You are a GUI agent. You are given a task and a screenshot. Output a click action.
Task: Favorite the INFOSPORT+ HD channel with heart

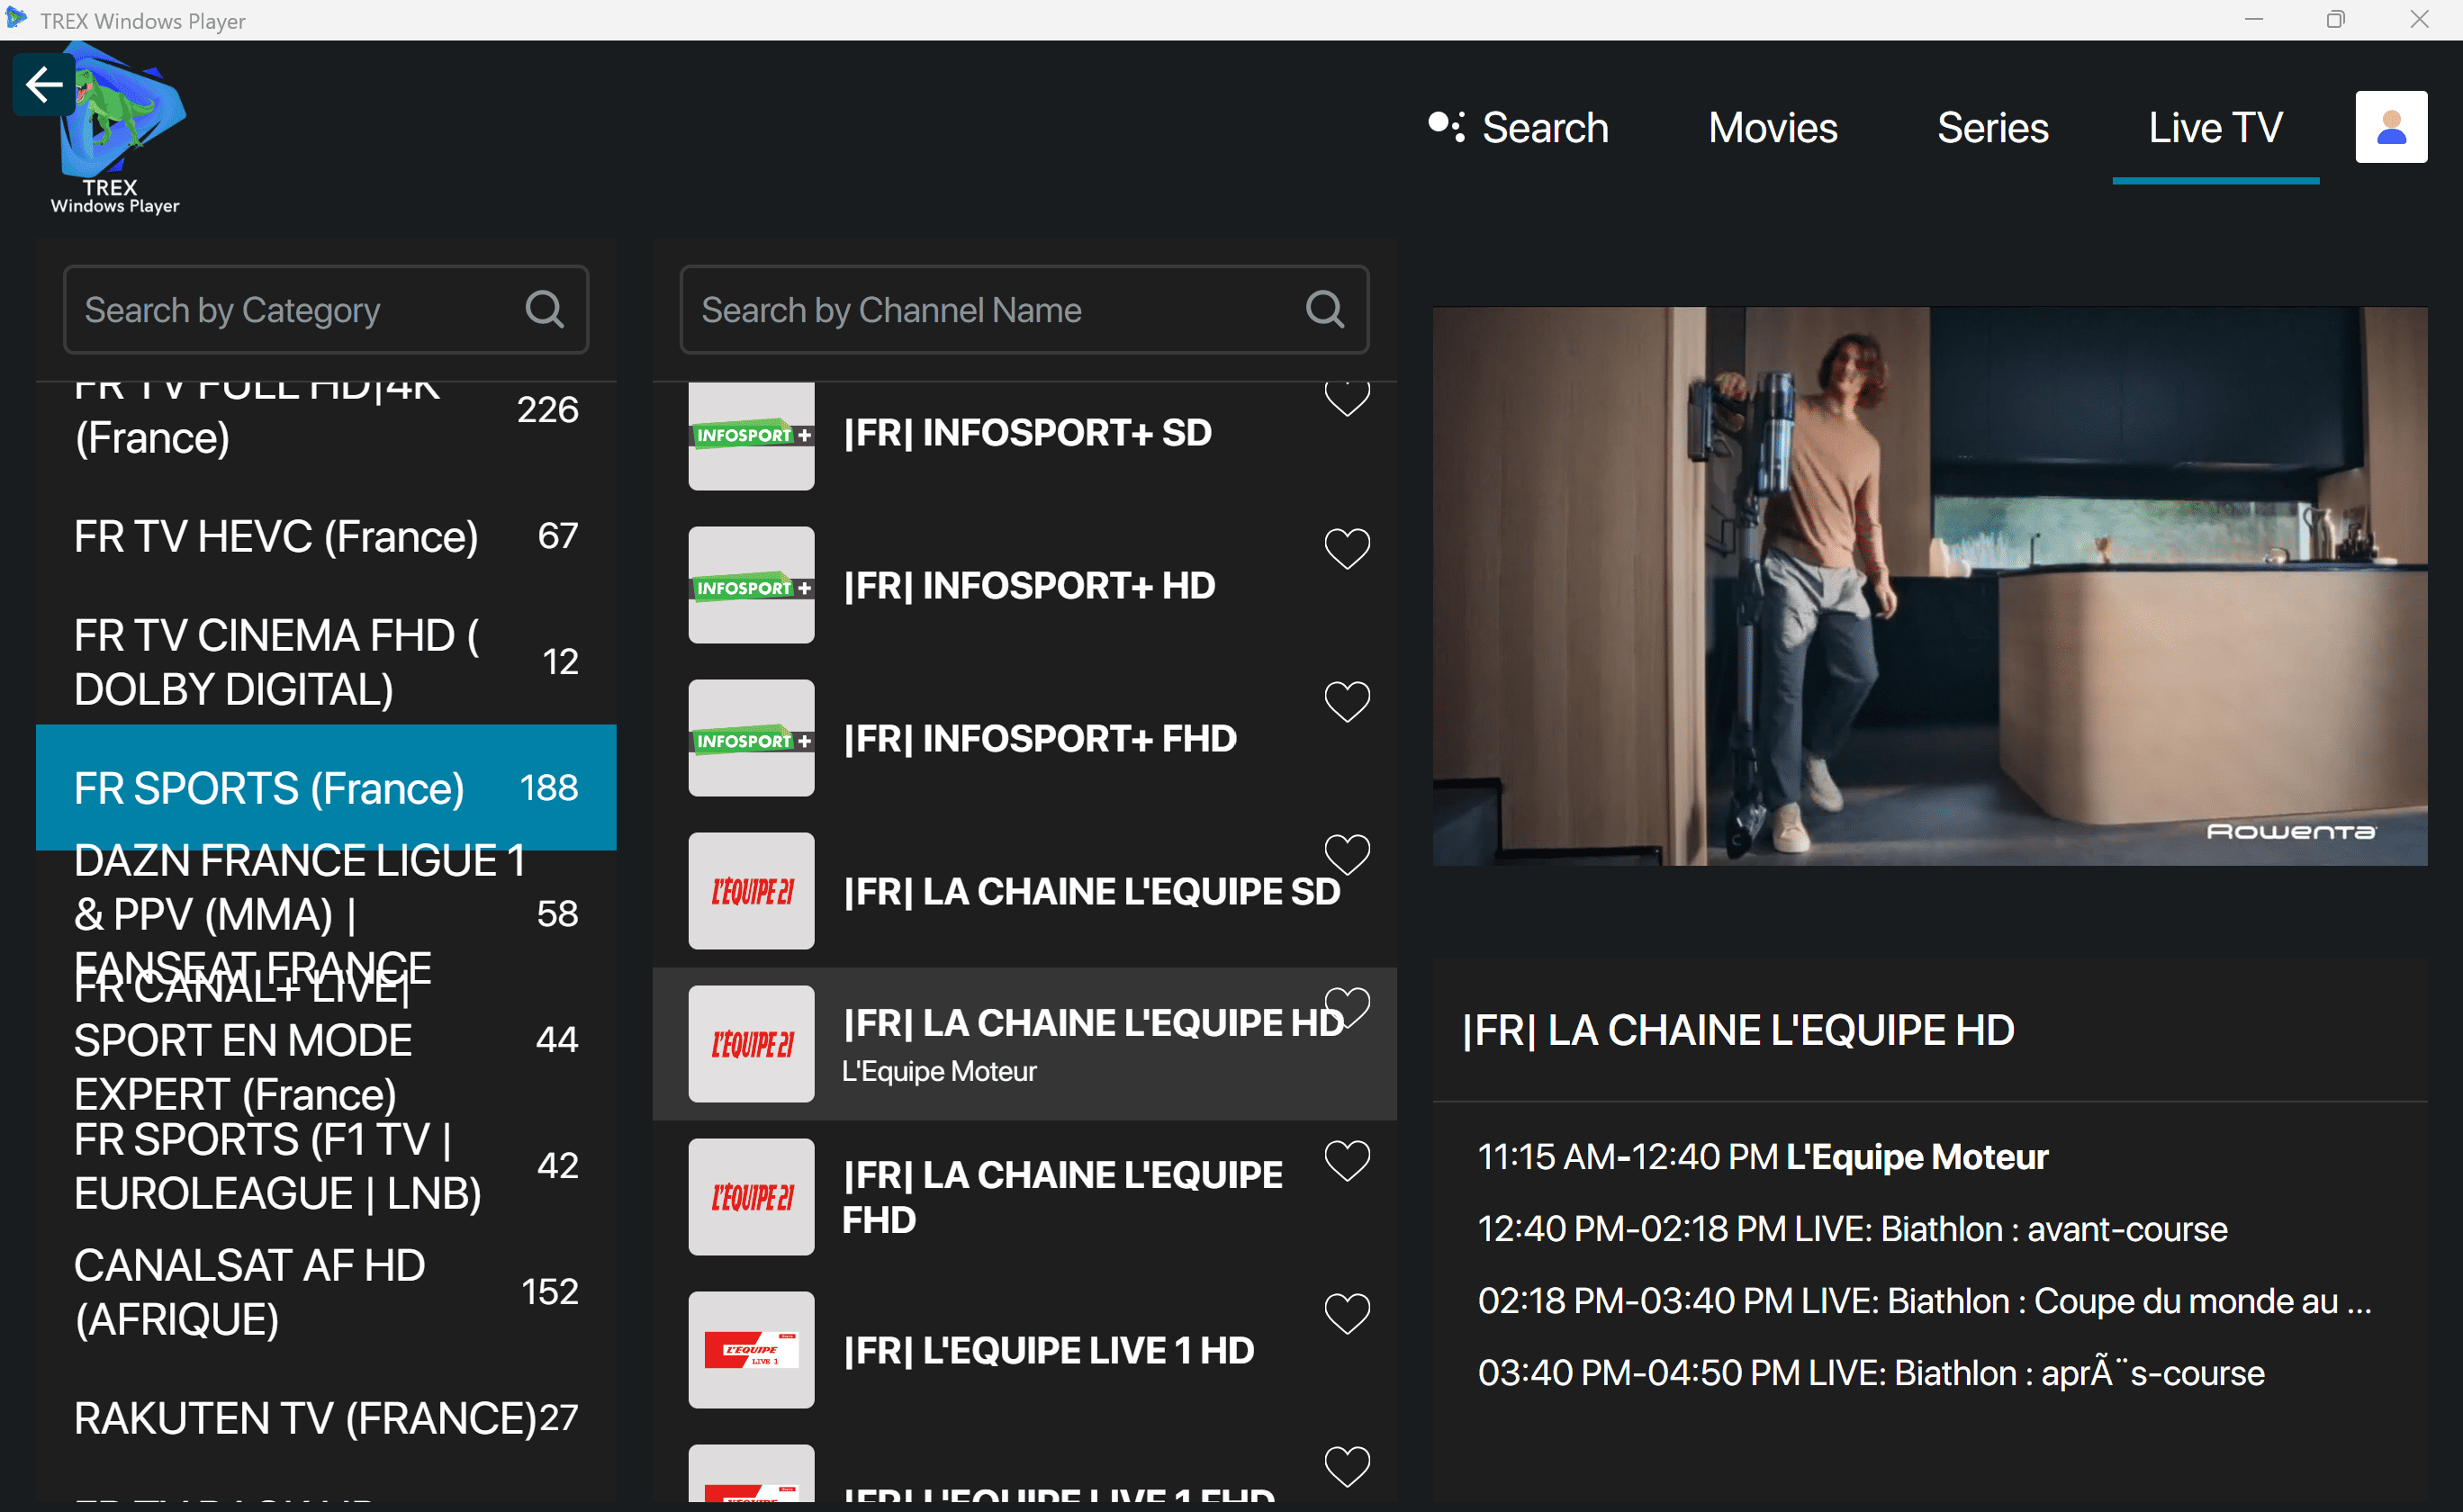1346,549
